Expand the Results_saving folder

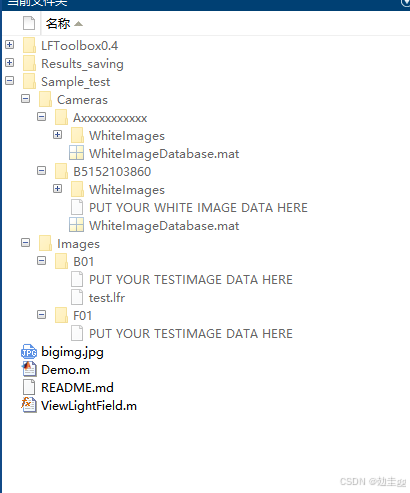10,62
